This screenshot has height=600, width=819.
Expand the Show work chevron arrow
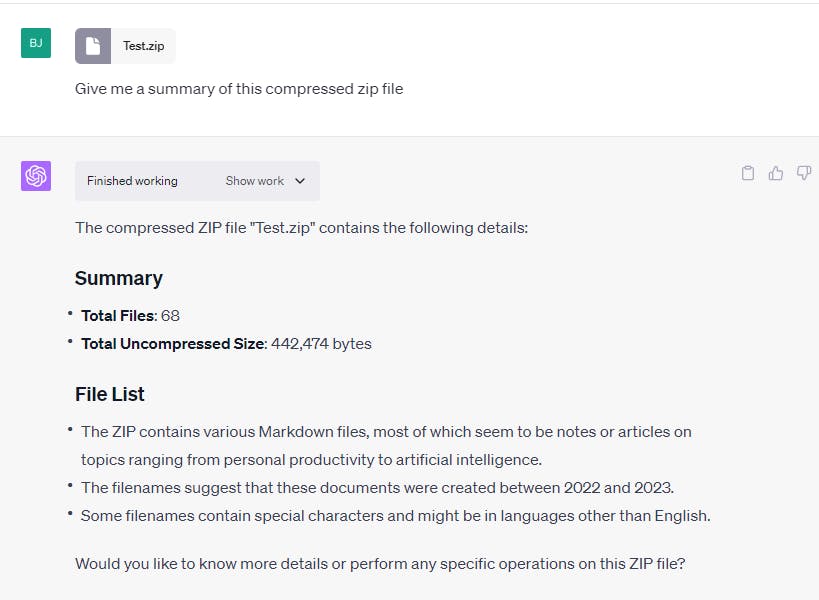[300, 181]
